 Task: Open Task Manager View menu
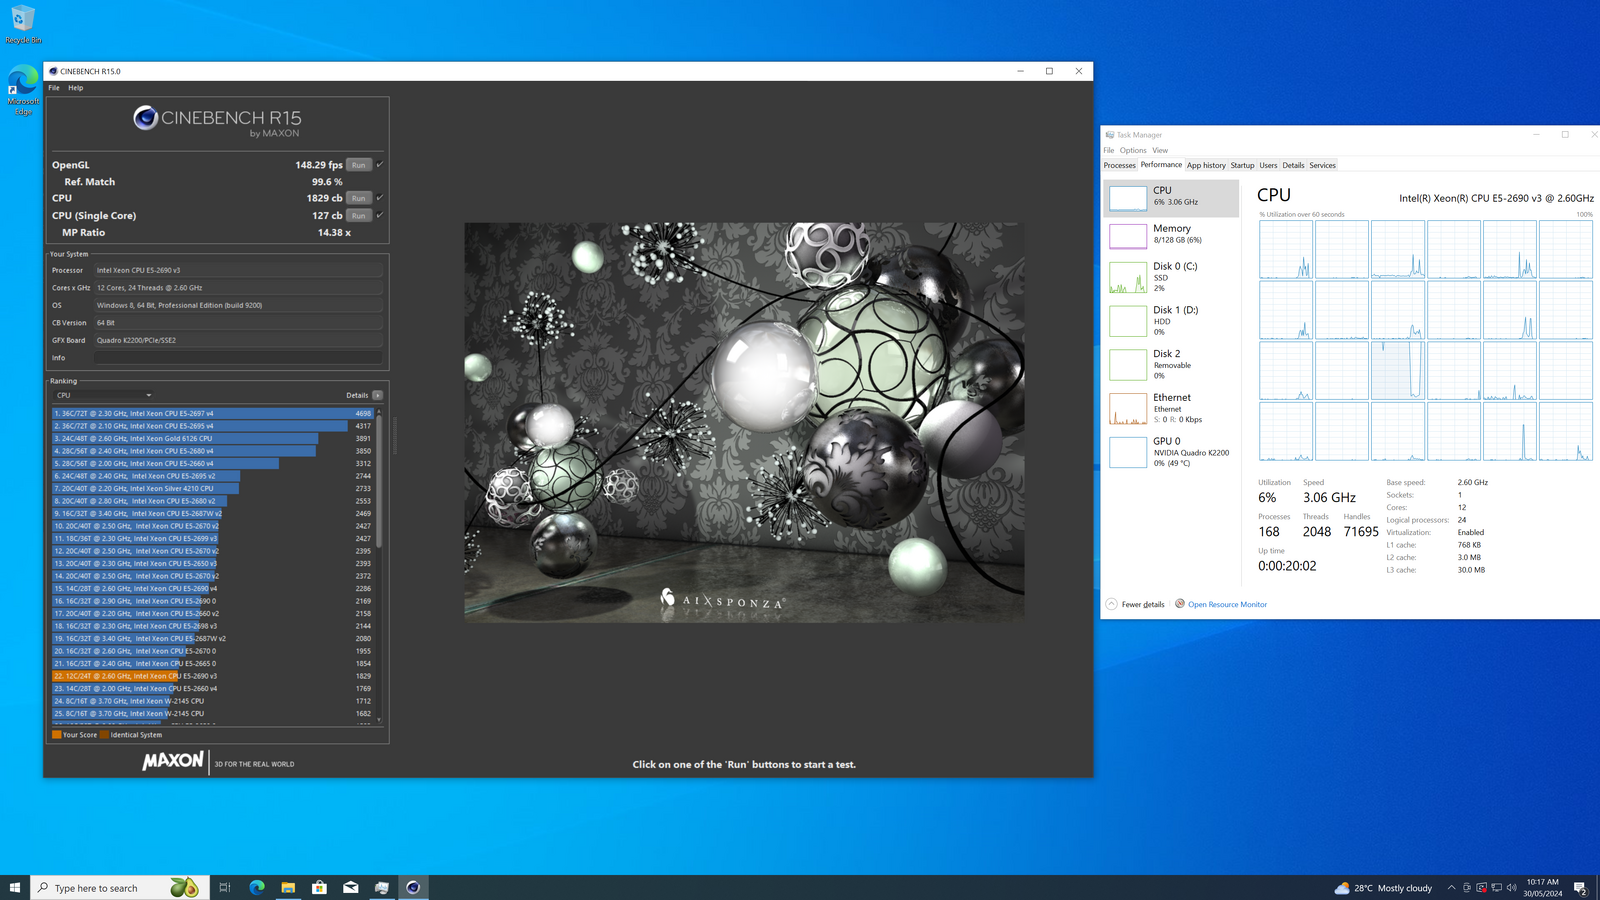coord(1160,150)
